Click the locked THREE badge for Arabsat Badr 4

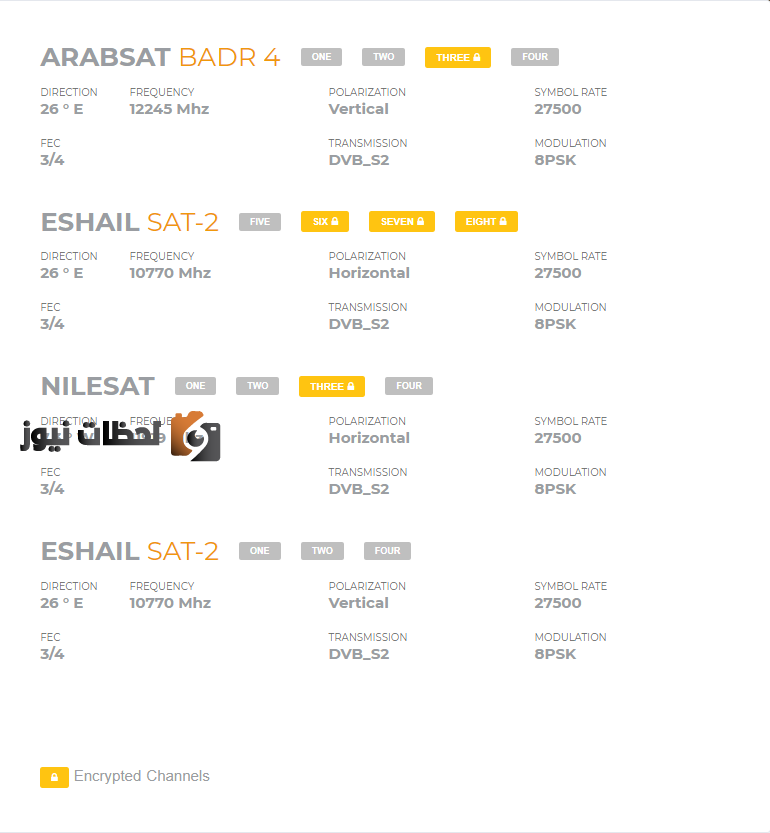coord(458,57)
